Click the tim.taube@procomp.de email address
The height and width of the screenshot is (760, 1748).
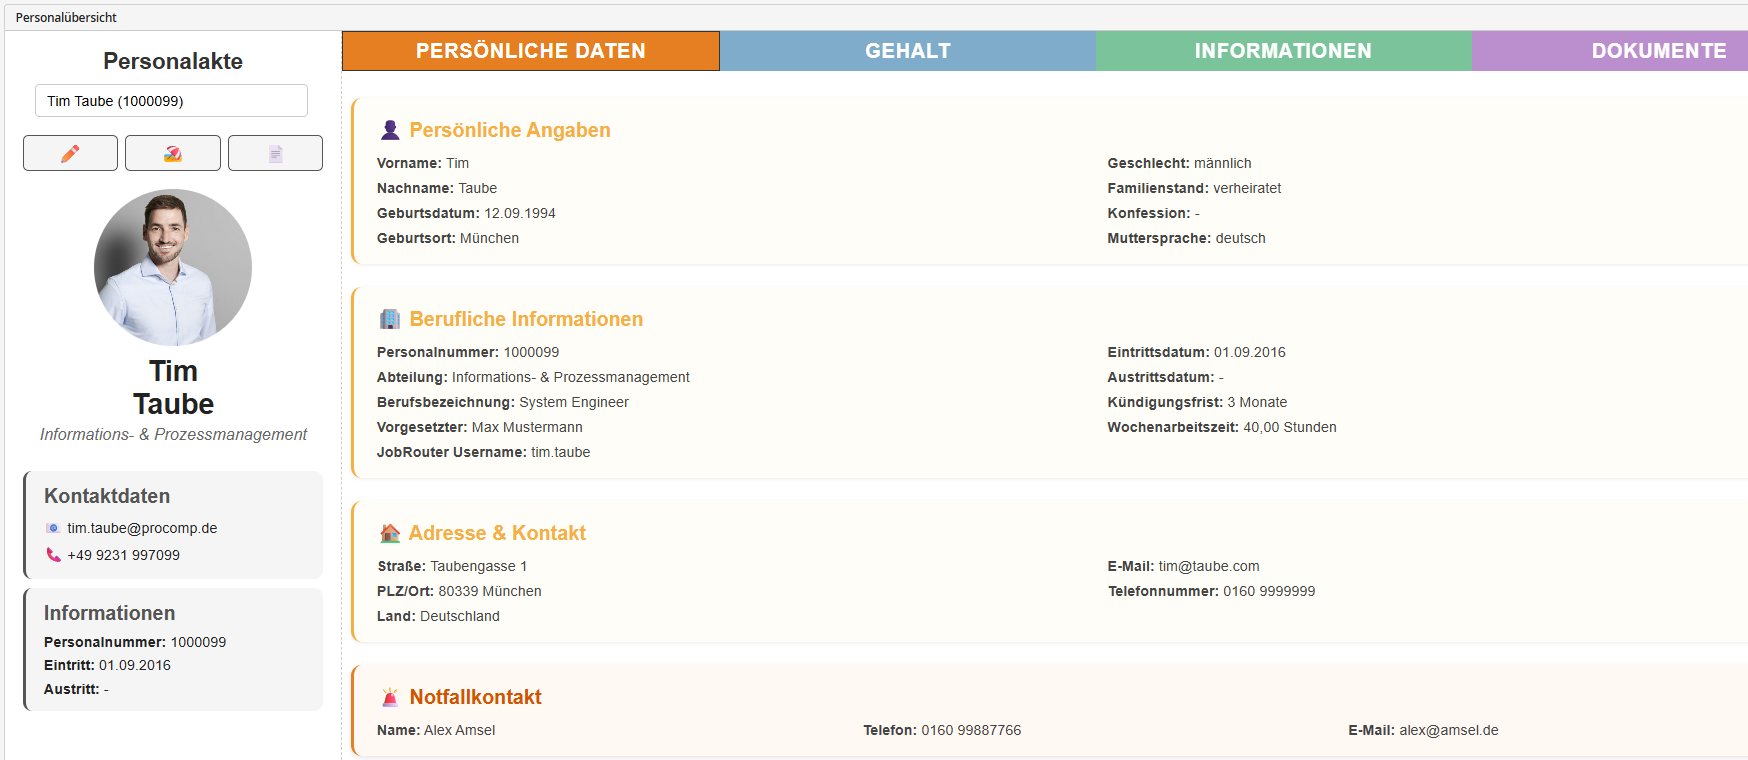tap(142, 528)
